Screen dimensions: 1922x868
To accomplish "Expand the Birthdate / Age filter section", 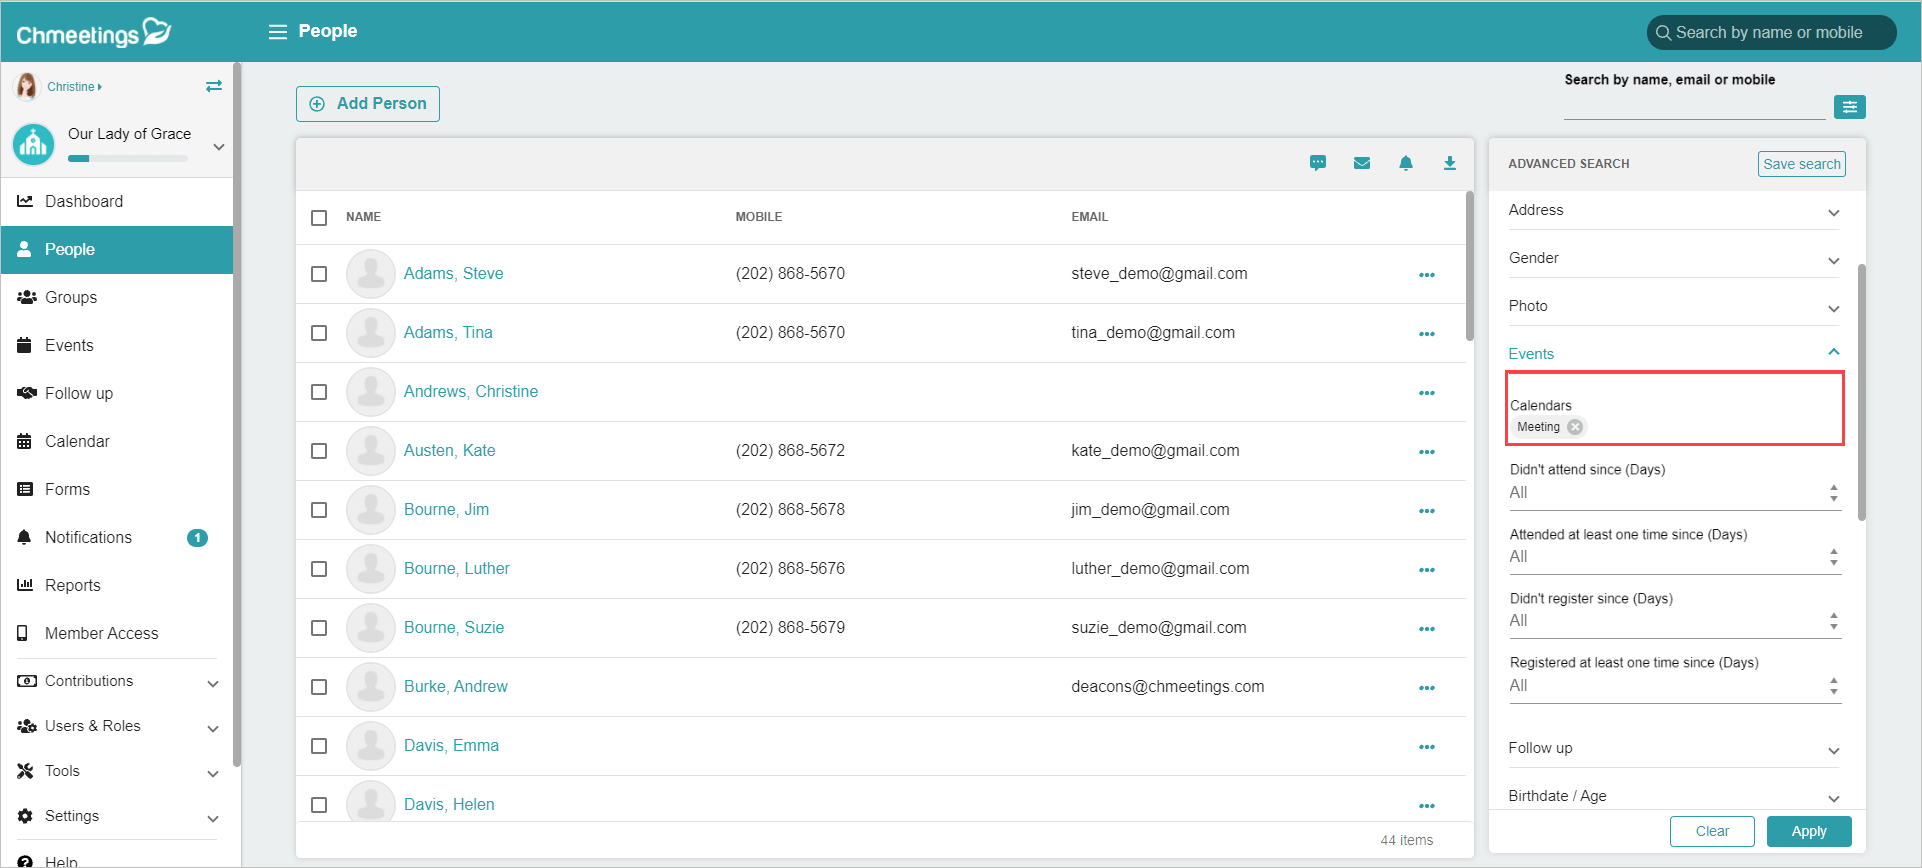I will 1674,797.
